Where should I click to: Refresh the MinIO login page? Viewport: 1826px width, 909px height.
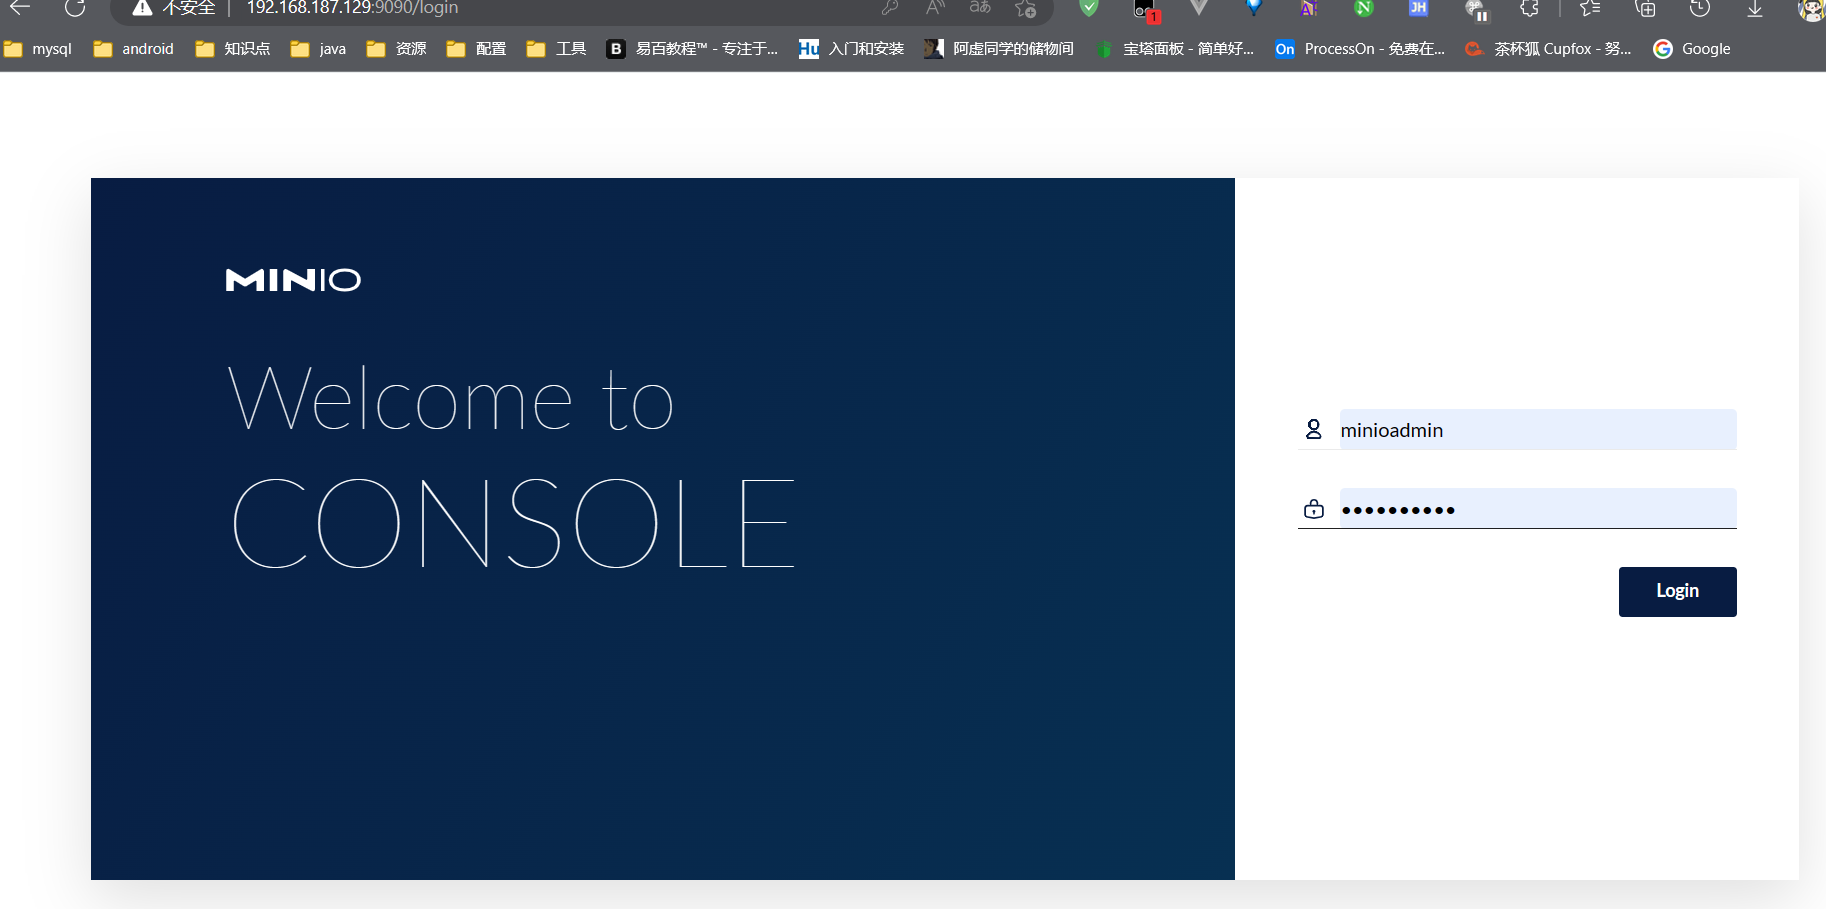click(76, 9)
